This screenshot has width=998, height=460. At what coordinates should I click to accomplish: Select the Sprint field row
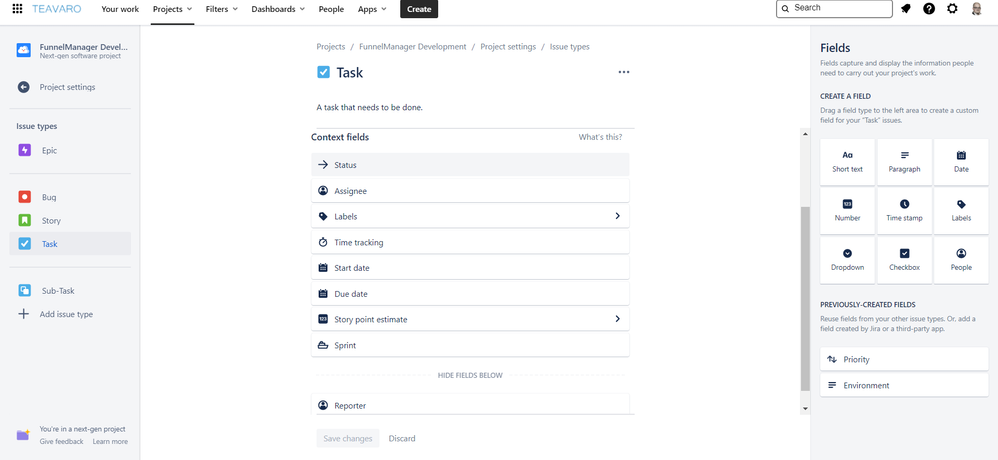tap(470, 345)
